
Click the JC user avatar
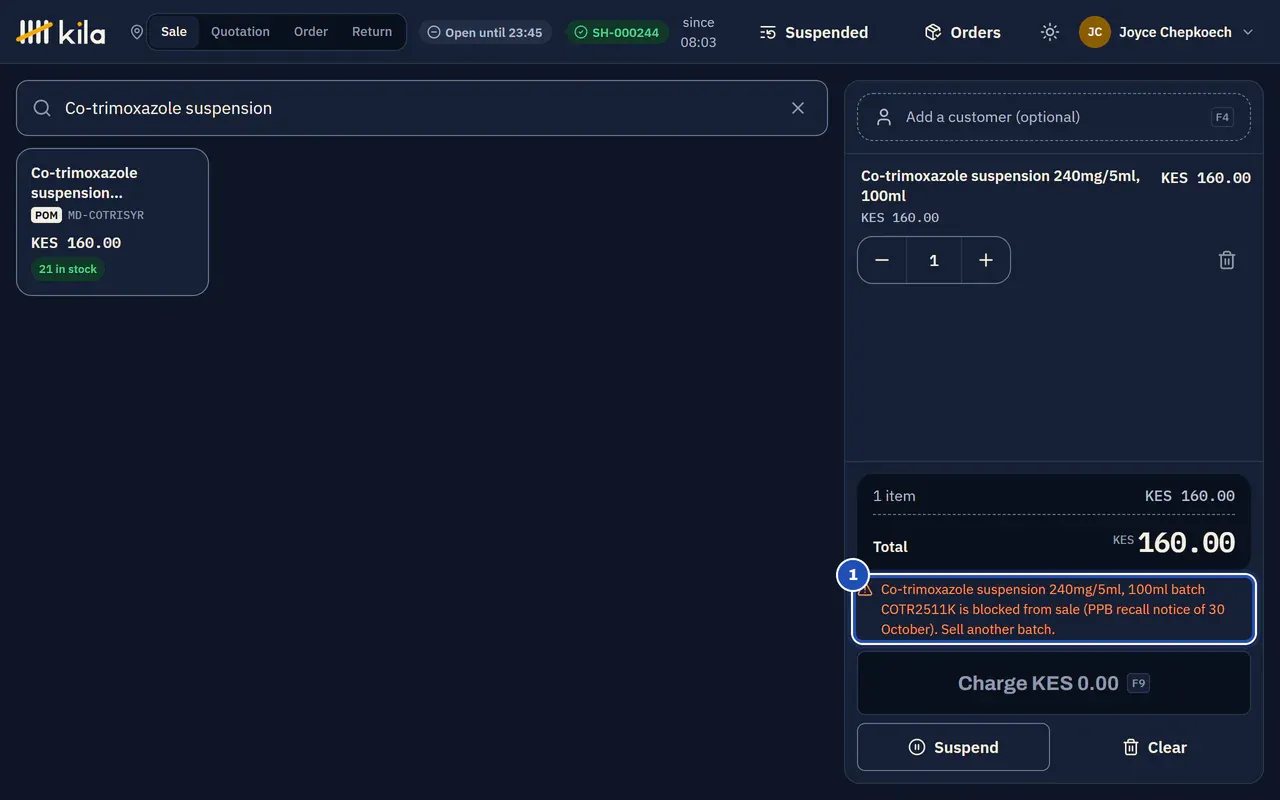[x=1095, y=32]
